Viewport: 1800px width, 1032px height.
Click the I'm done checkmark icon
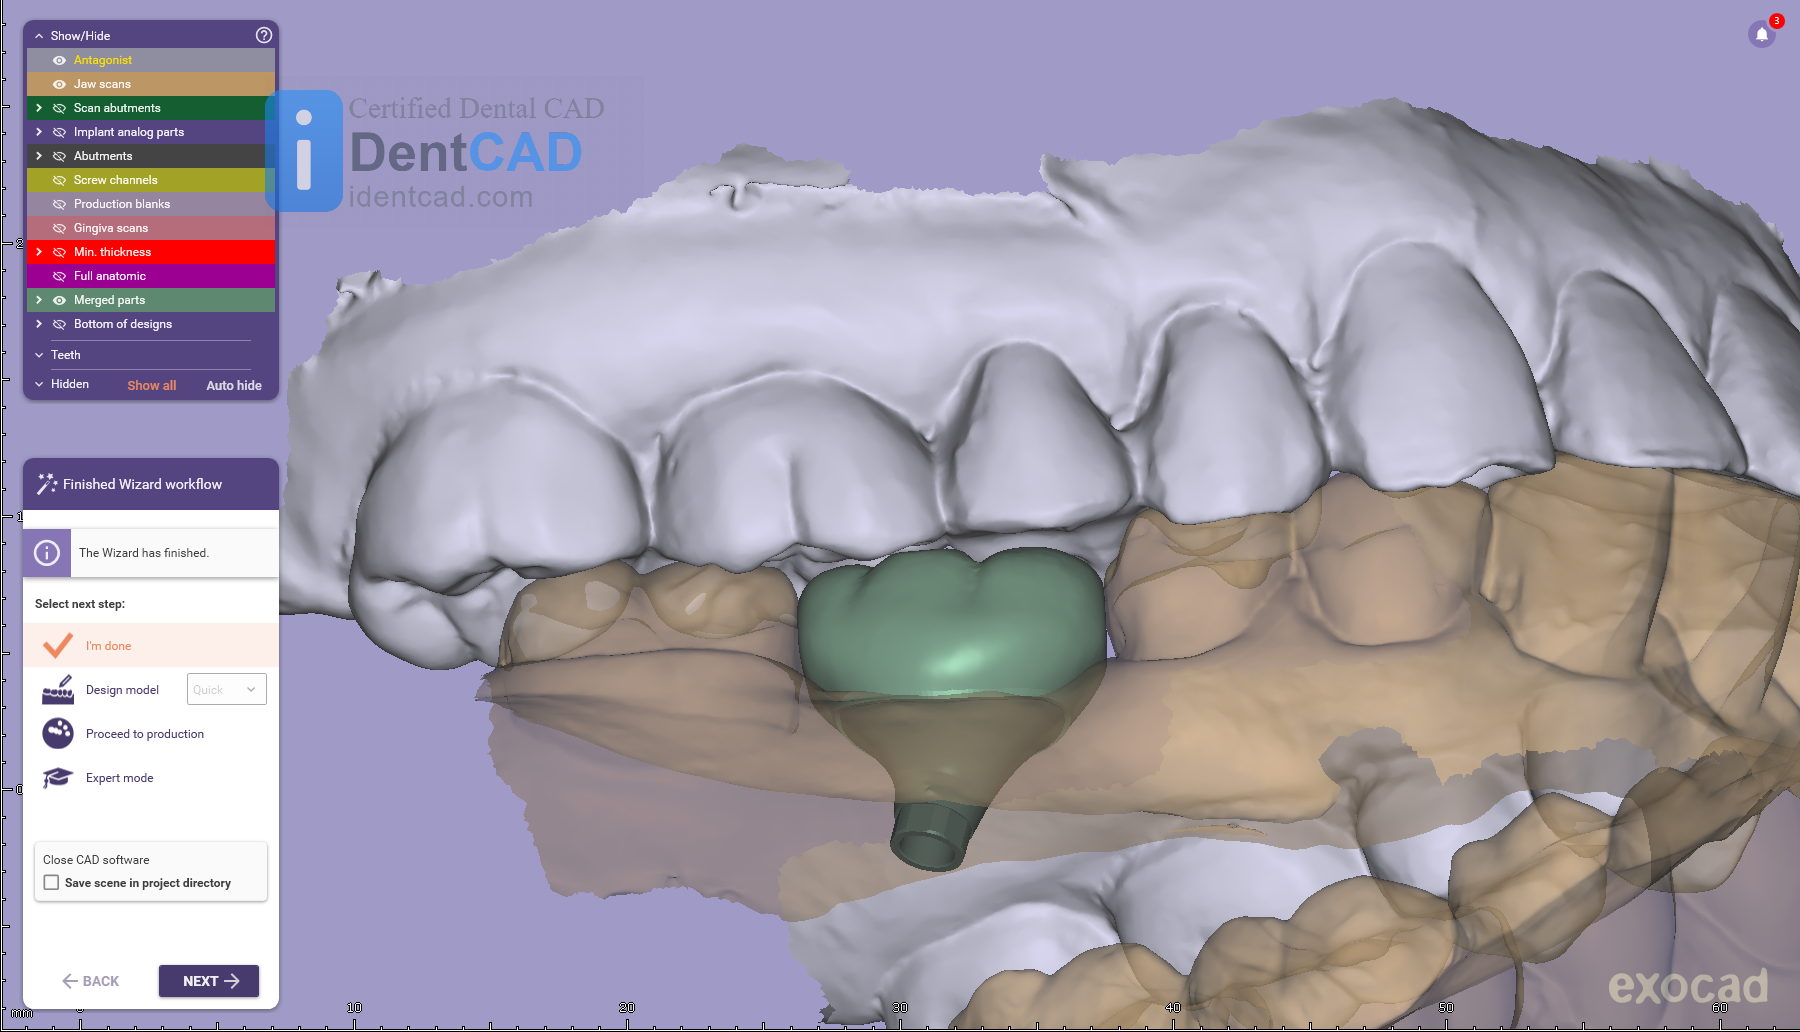[x=58, y=646]
